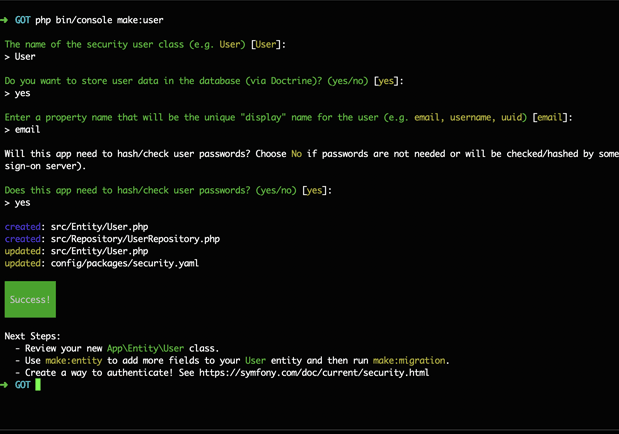The image size is (619, 434).
Task: Click 'created: src/Entity/User.php' line
Action: 76,227
